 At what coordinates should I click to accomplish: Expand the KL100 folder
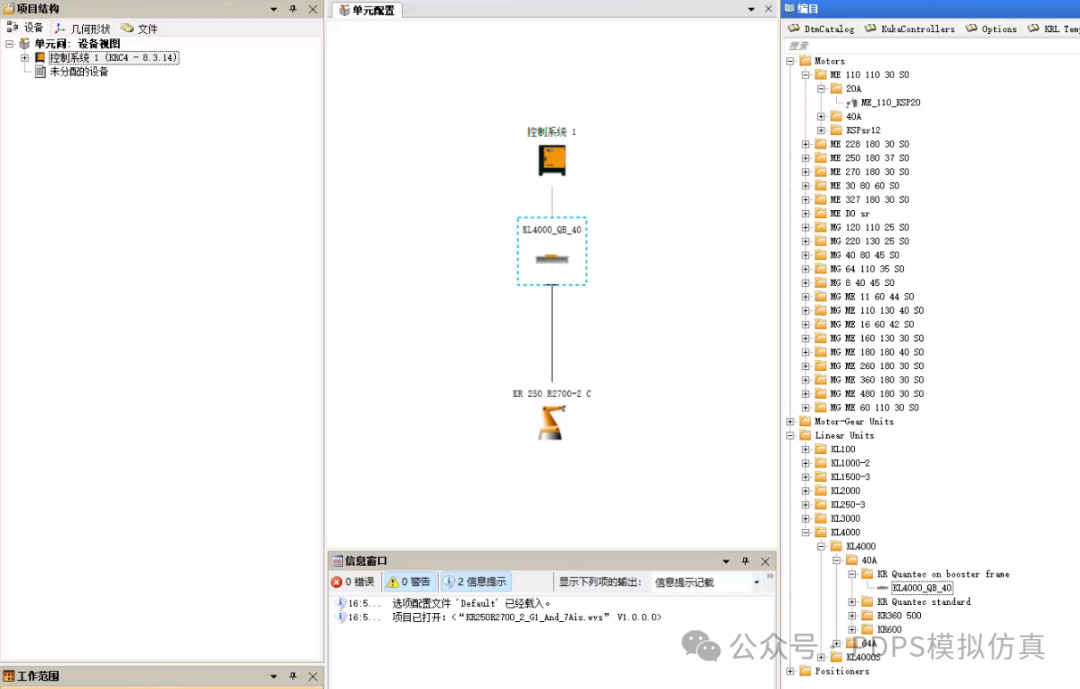point(806,449)
